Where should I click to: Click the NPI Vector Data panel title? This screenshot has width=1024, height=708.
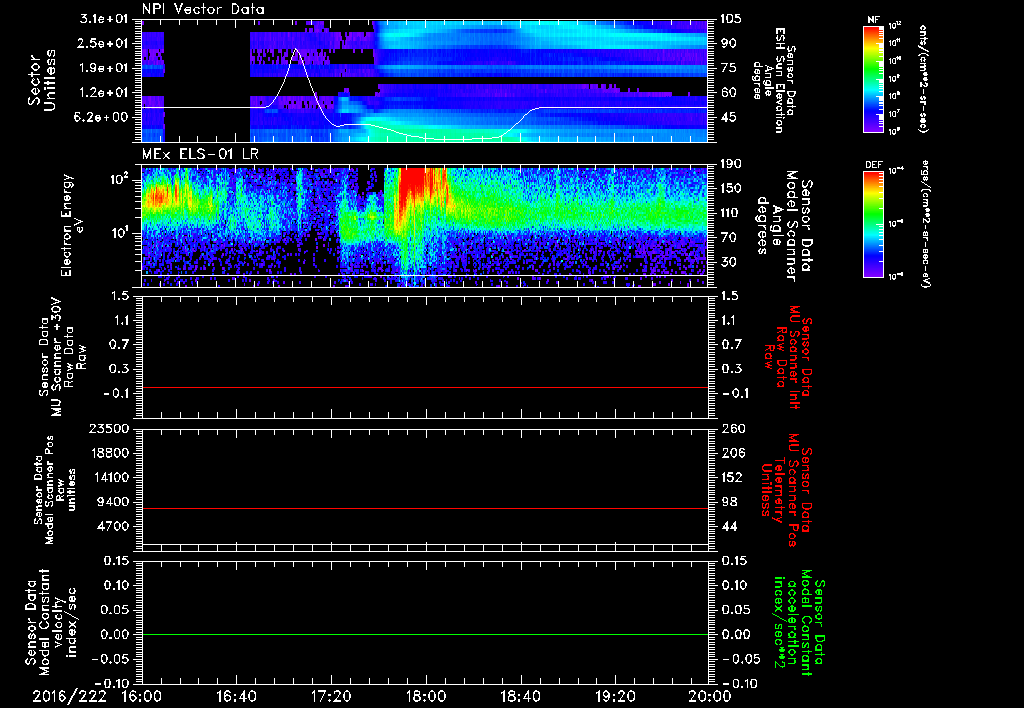[x=204, y=9]
